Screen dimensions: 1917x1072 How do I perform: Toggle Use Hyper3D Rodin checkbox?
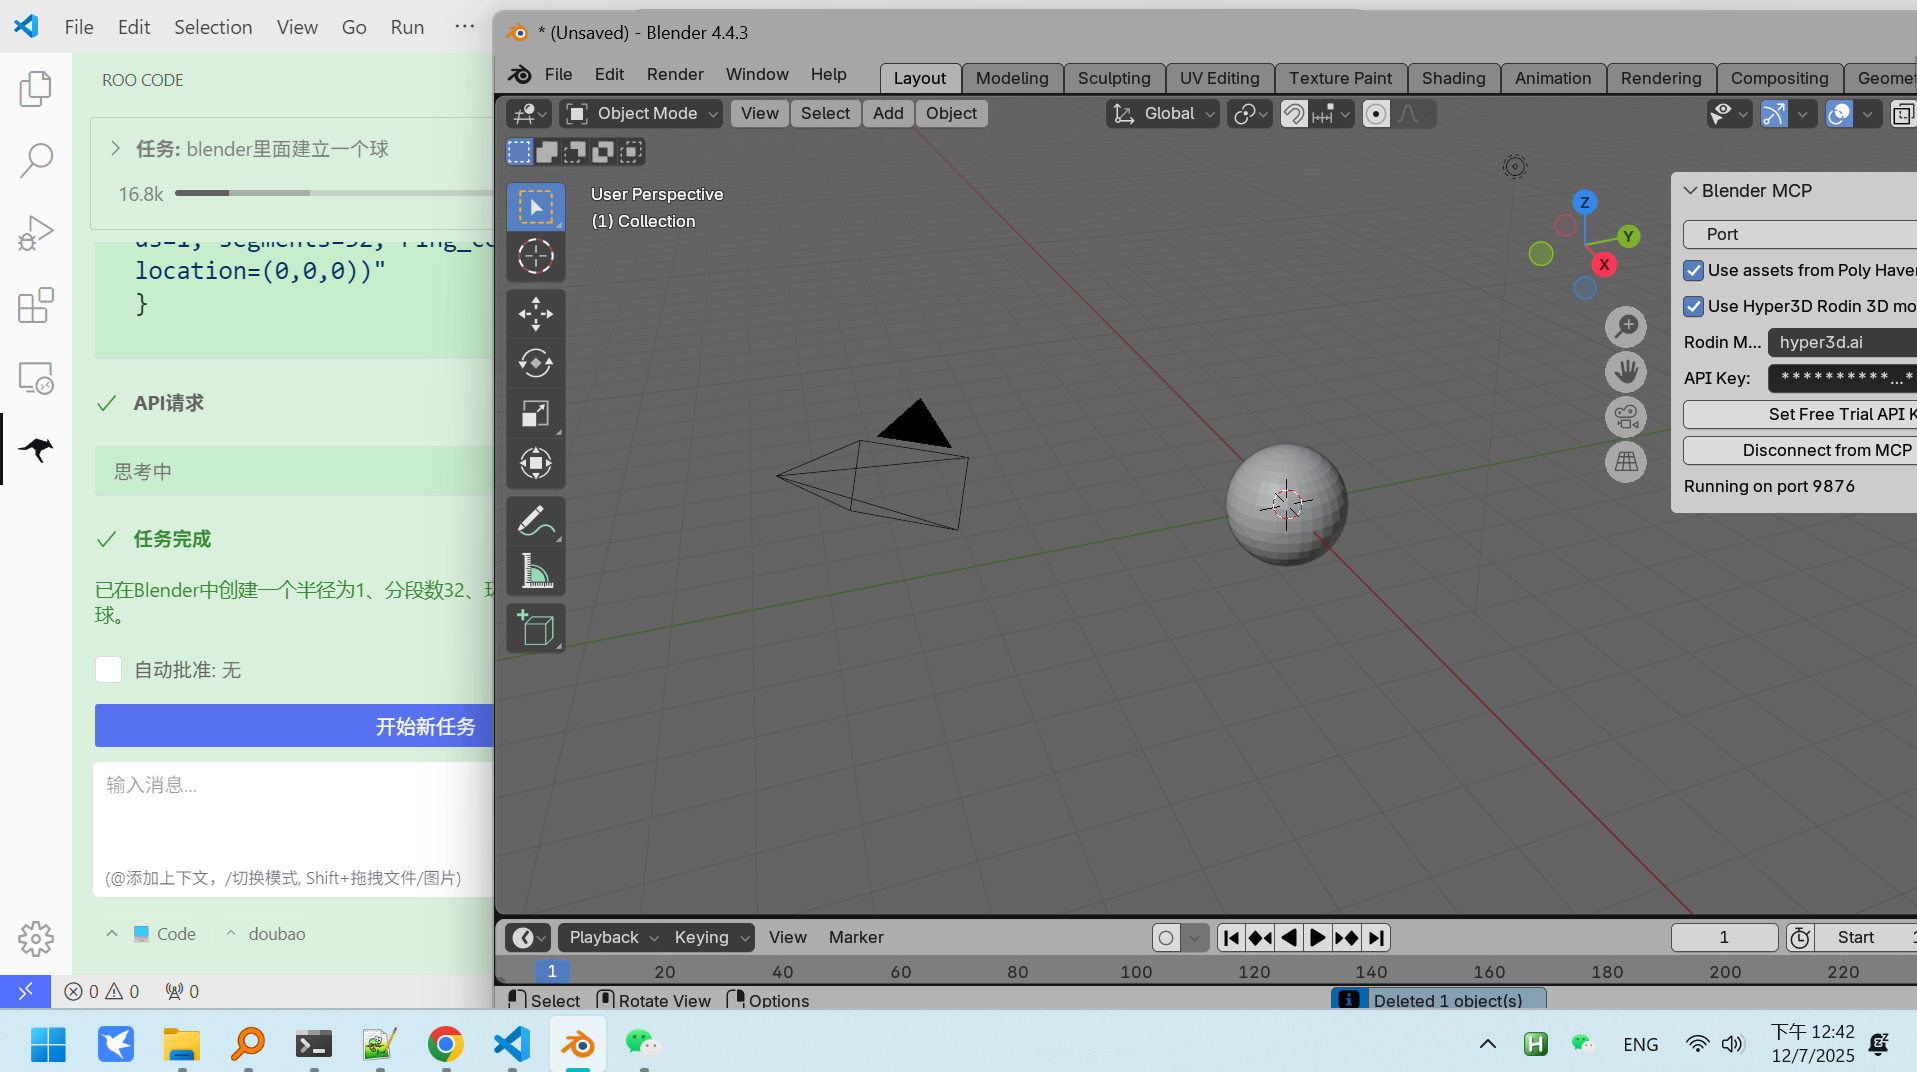tap(1693, 306)
